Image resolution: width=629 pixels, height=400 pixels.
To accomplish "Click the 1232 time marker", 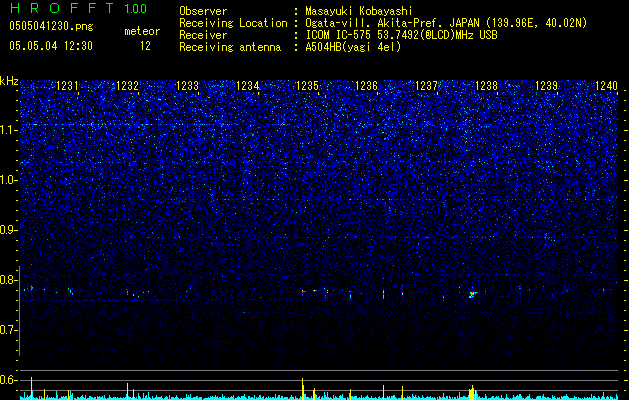I will pyautogui.click(x=127, y=86).
